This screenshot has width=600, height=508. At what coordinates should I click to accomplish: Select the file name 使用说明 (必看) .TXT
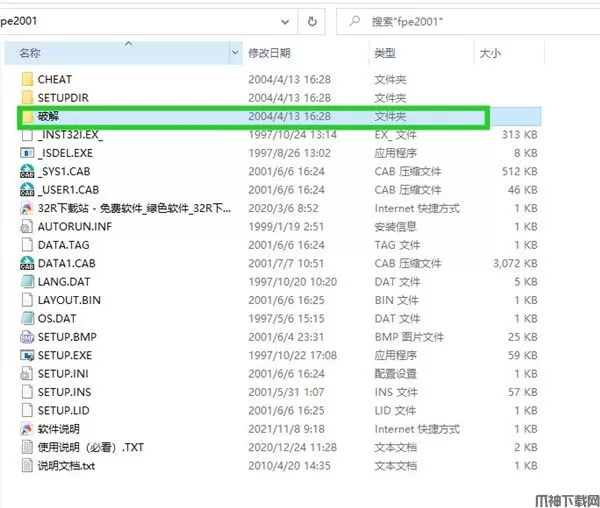click(x=91, y=447)
